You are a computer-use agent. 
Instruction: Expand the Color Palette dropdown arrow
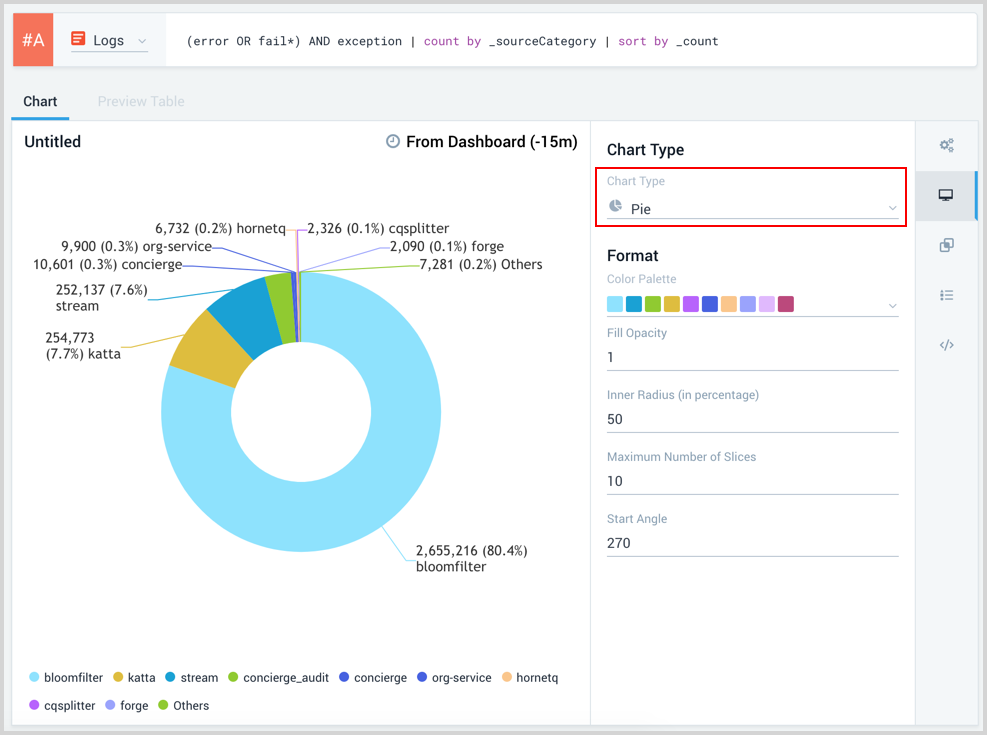[892, 305]
